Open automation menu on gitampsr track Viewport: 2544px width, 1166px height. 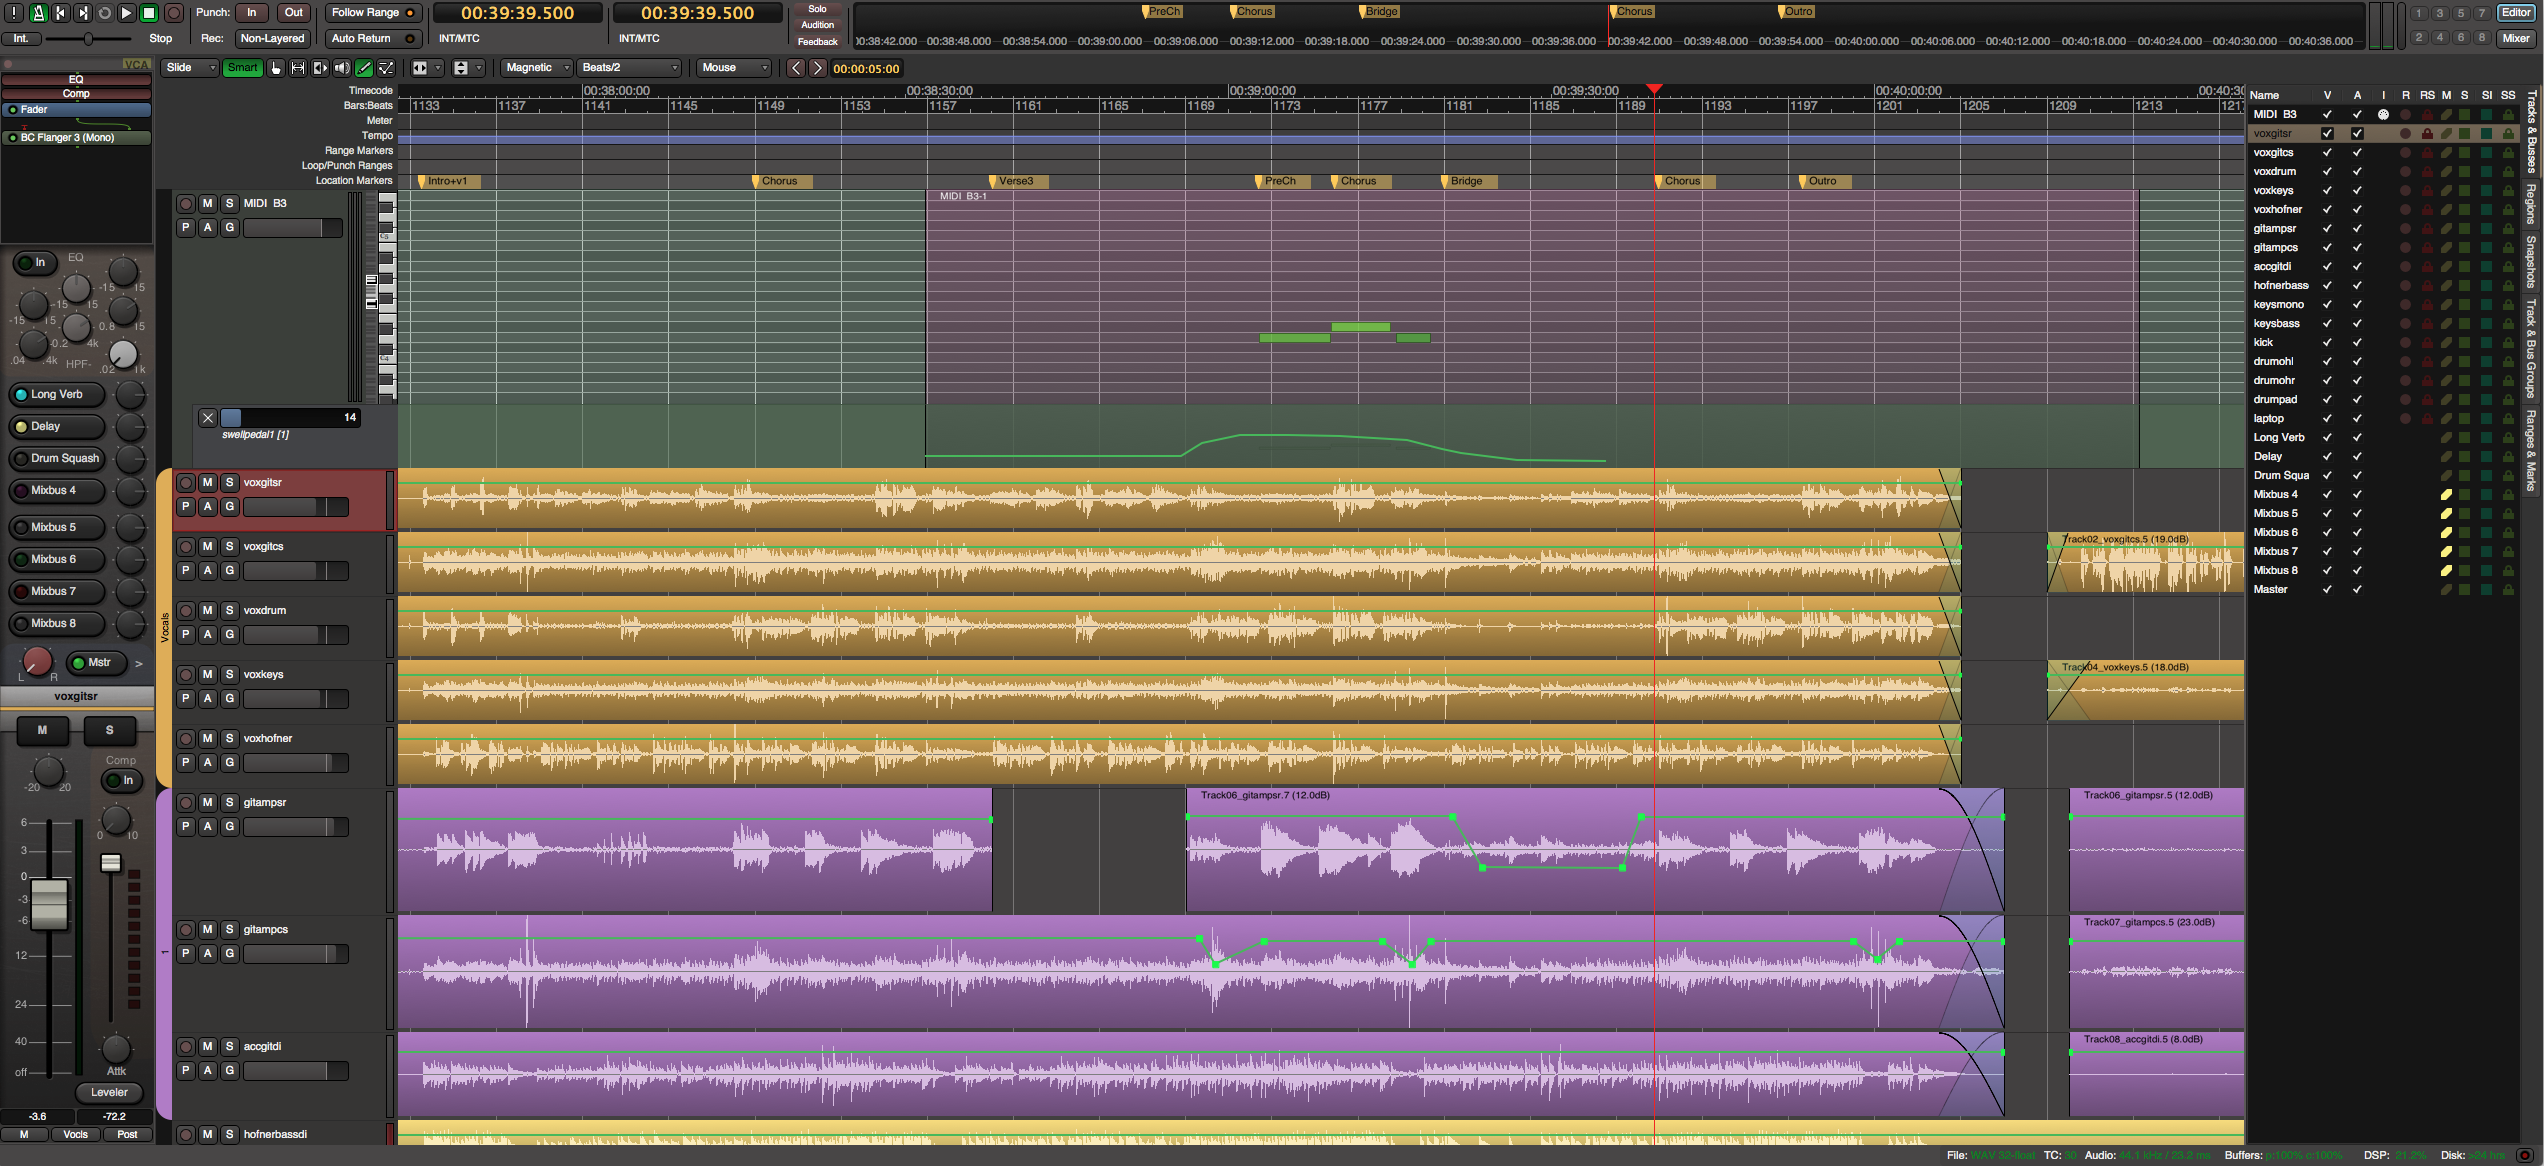207,827
